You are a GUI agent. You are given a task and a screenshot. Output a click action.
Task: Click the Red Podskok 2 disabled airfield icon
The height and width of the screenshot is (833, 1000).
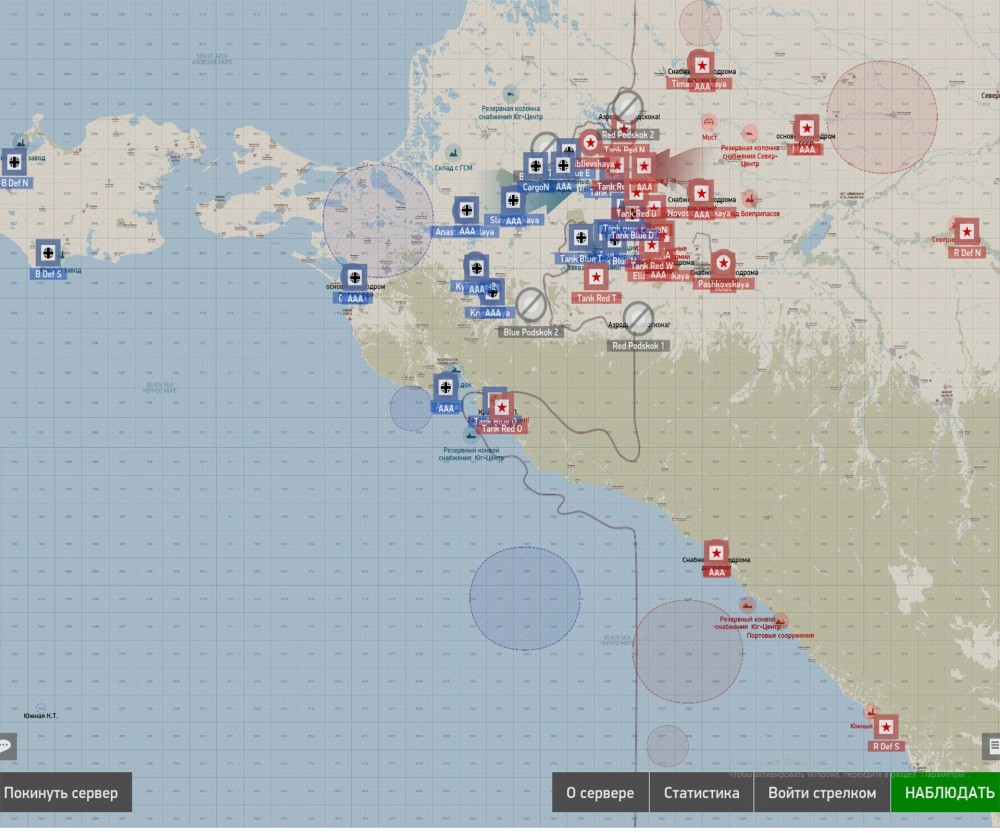(628, 105)
